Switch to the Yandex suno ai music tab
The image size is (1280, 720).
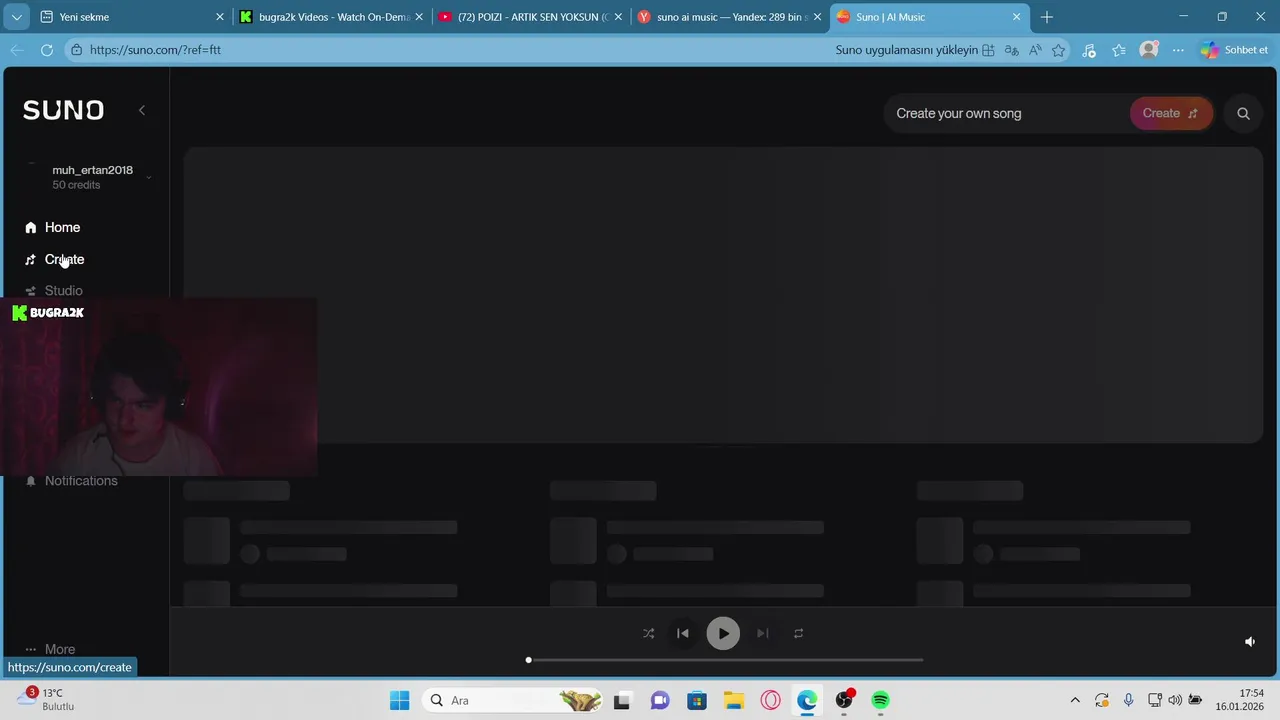pos(729,17)
